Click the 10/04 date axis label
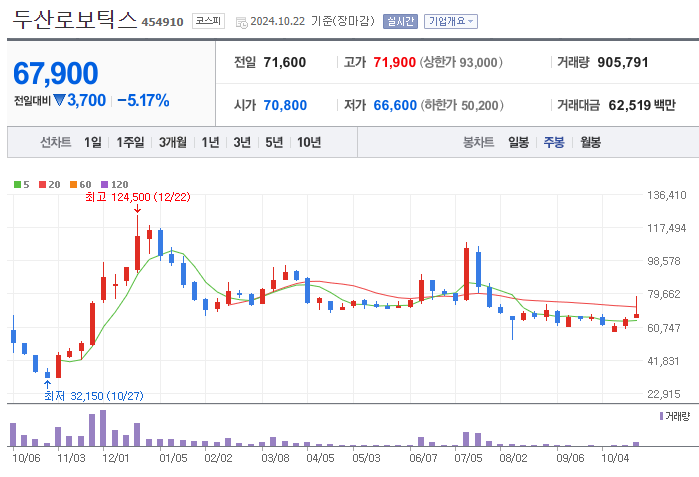The height and width of the screenshot is (477, 699). coord(615,458)
